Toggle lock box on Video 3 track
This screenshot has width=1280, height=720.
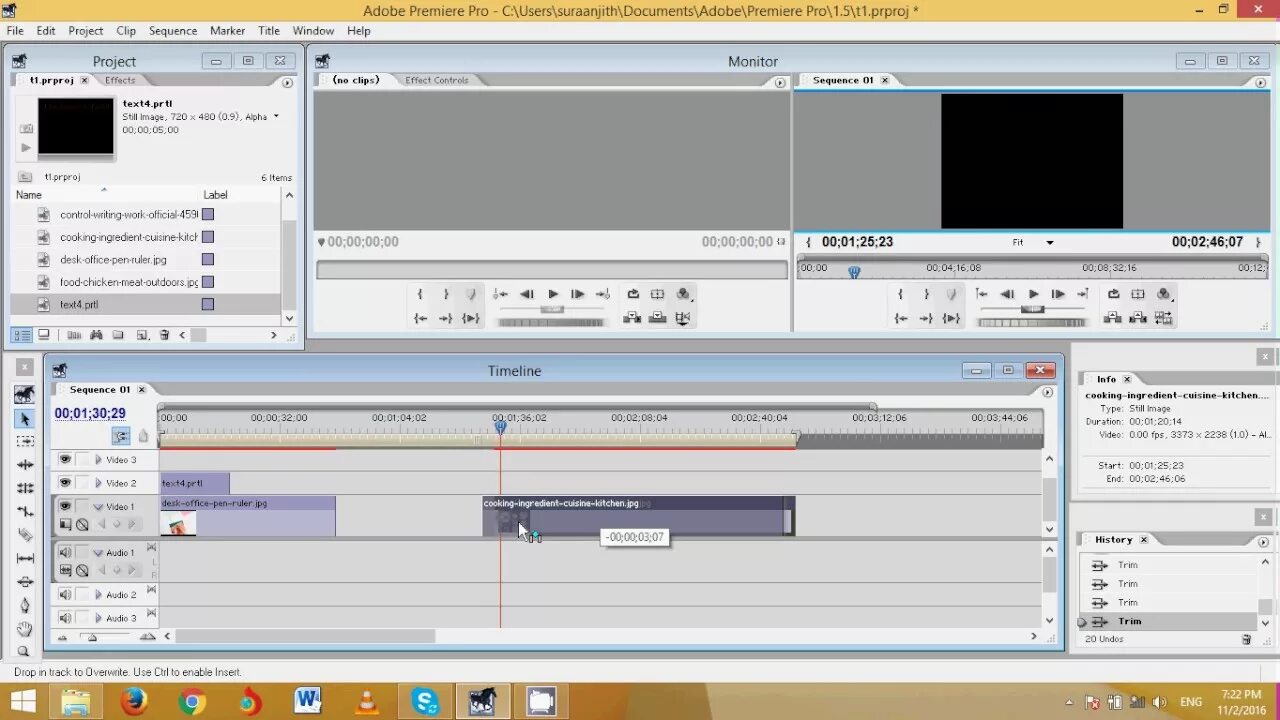(x=82, y=460)
